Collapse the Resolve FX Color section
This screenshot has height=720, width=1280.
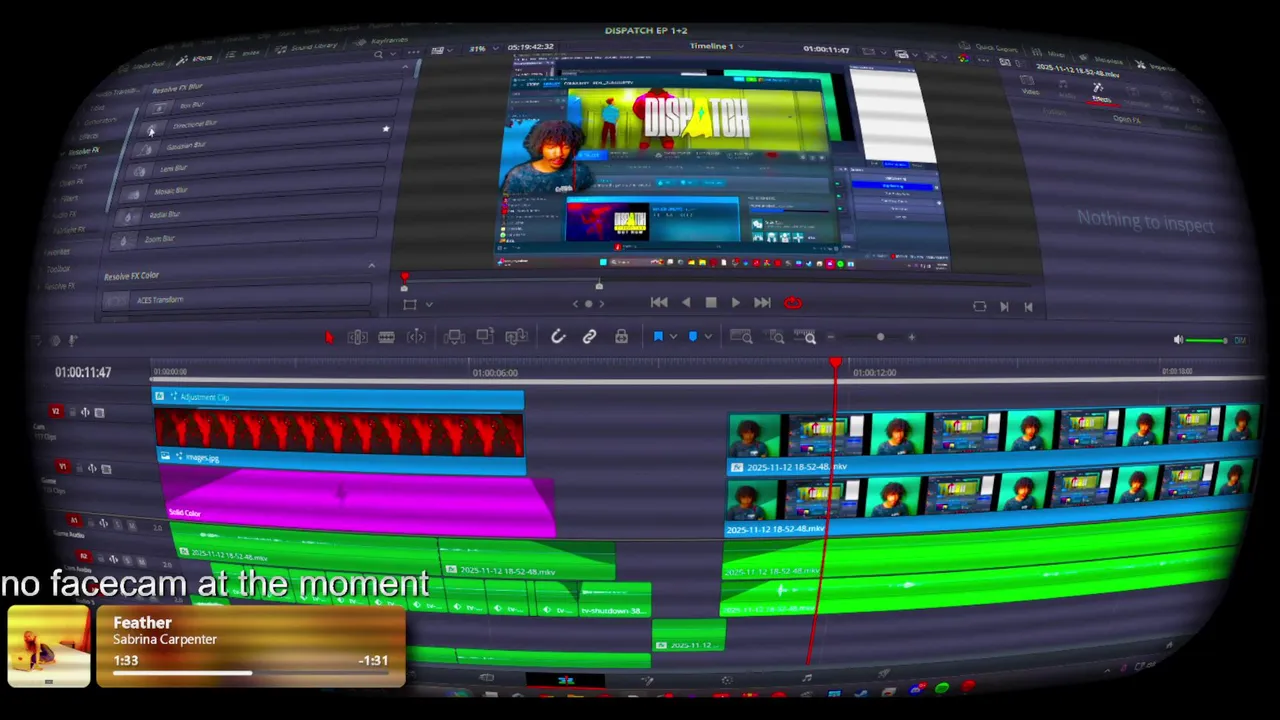tap(371, 265)
